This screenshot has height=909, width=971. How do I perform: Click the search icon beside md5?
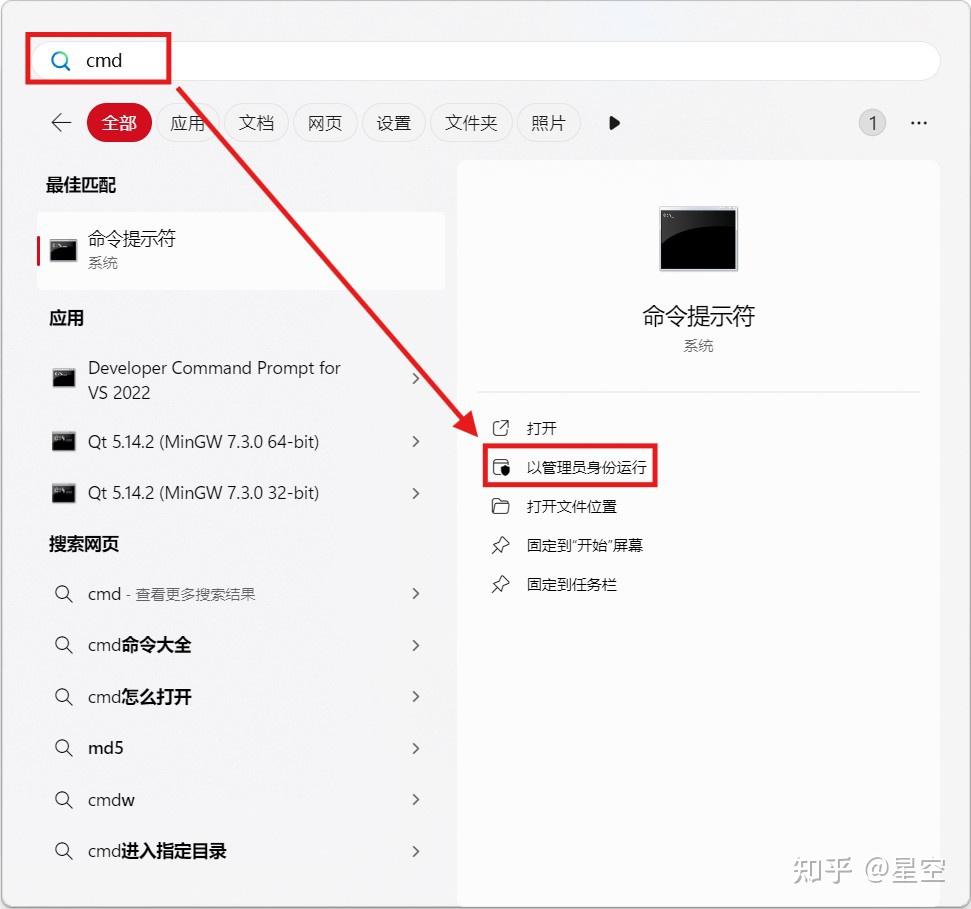pos(64,748)
